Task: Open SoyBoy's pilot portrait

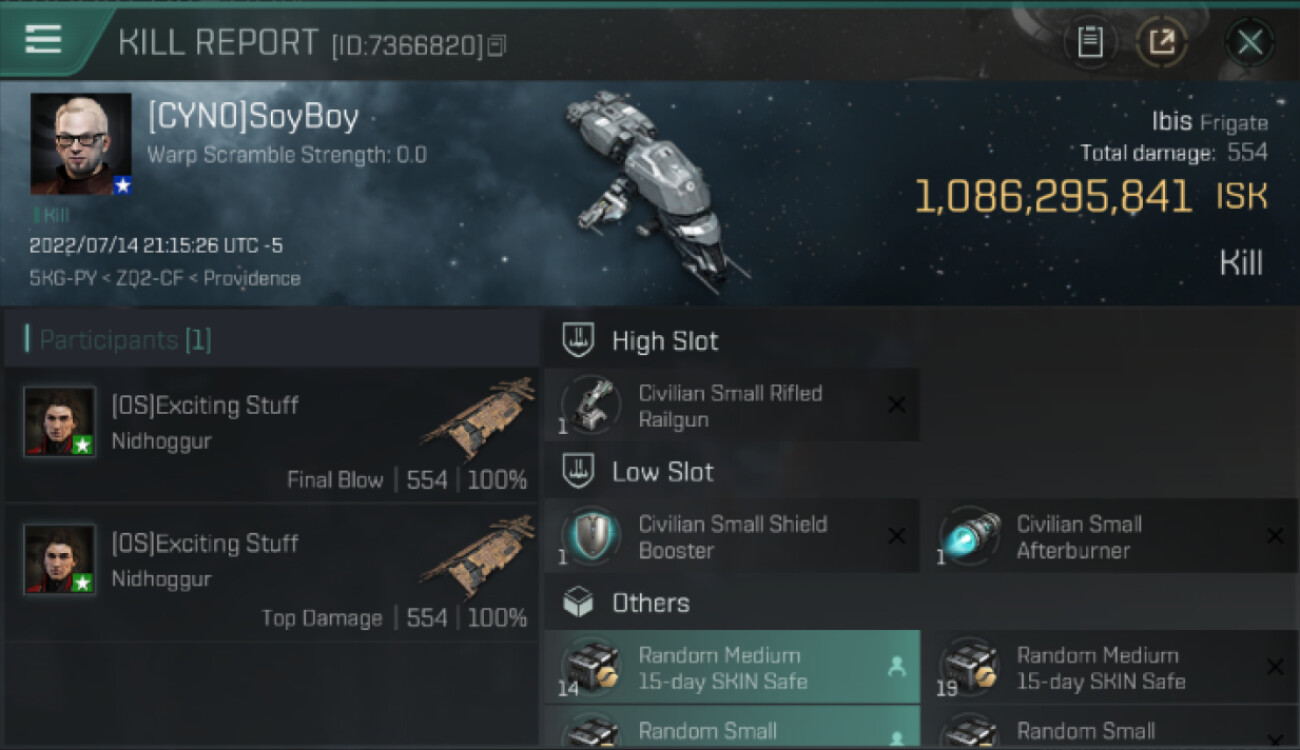Action: click(x=81, y=144)
